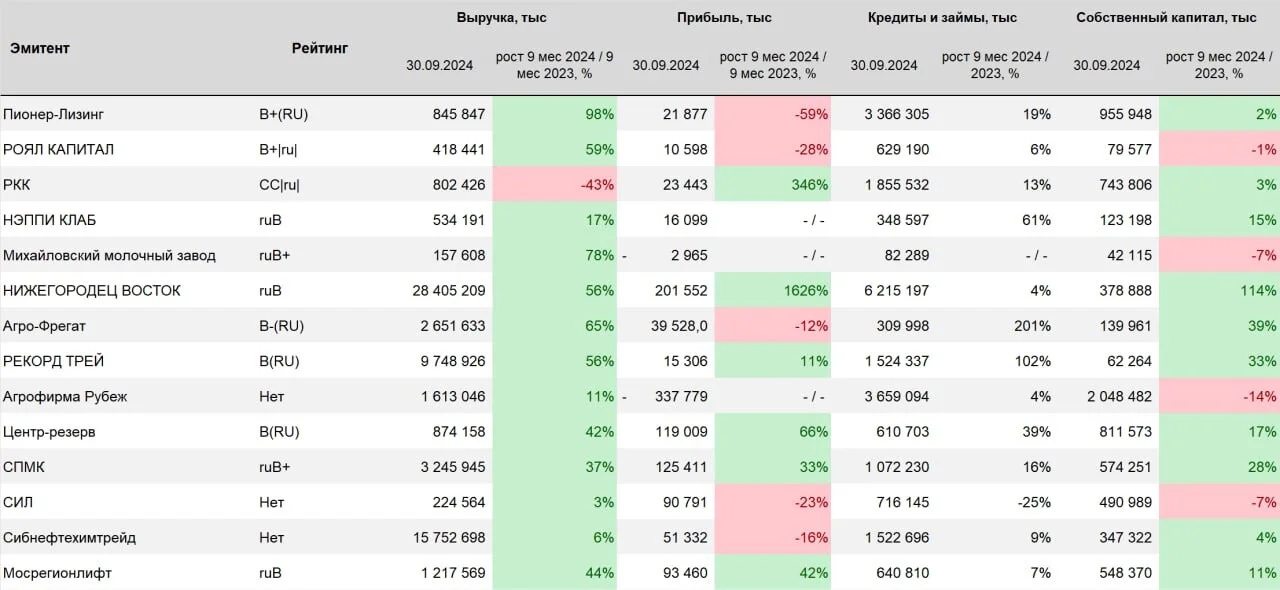Image resolution: width=1280 pixels, height=590 pixels.
Task: Select the B+|ru| rating cell
Action: [x=278, y=149]
